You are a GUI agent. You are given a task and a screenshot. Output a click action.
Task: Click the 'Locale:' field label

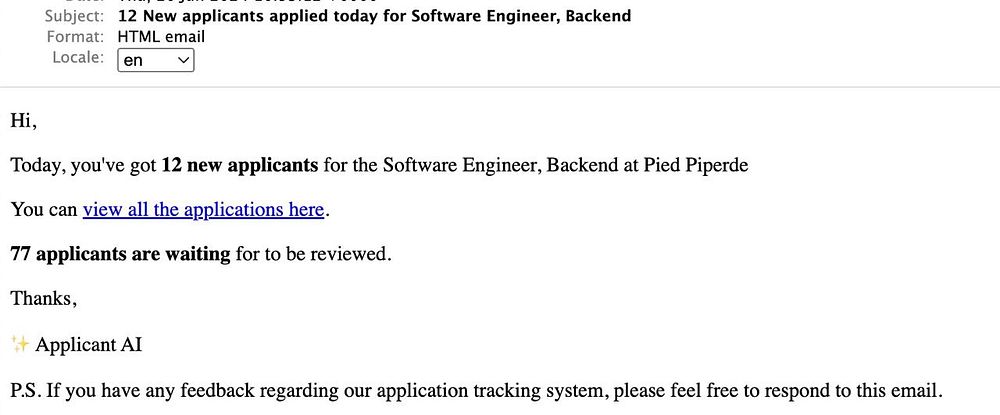click(78, 57)
